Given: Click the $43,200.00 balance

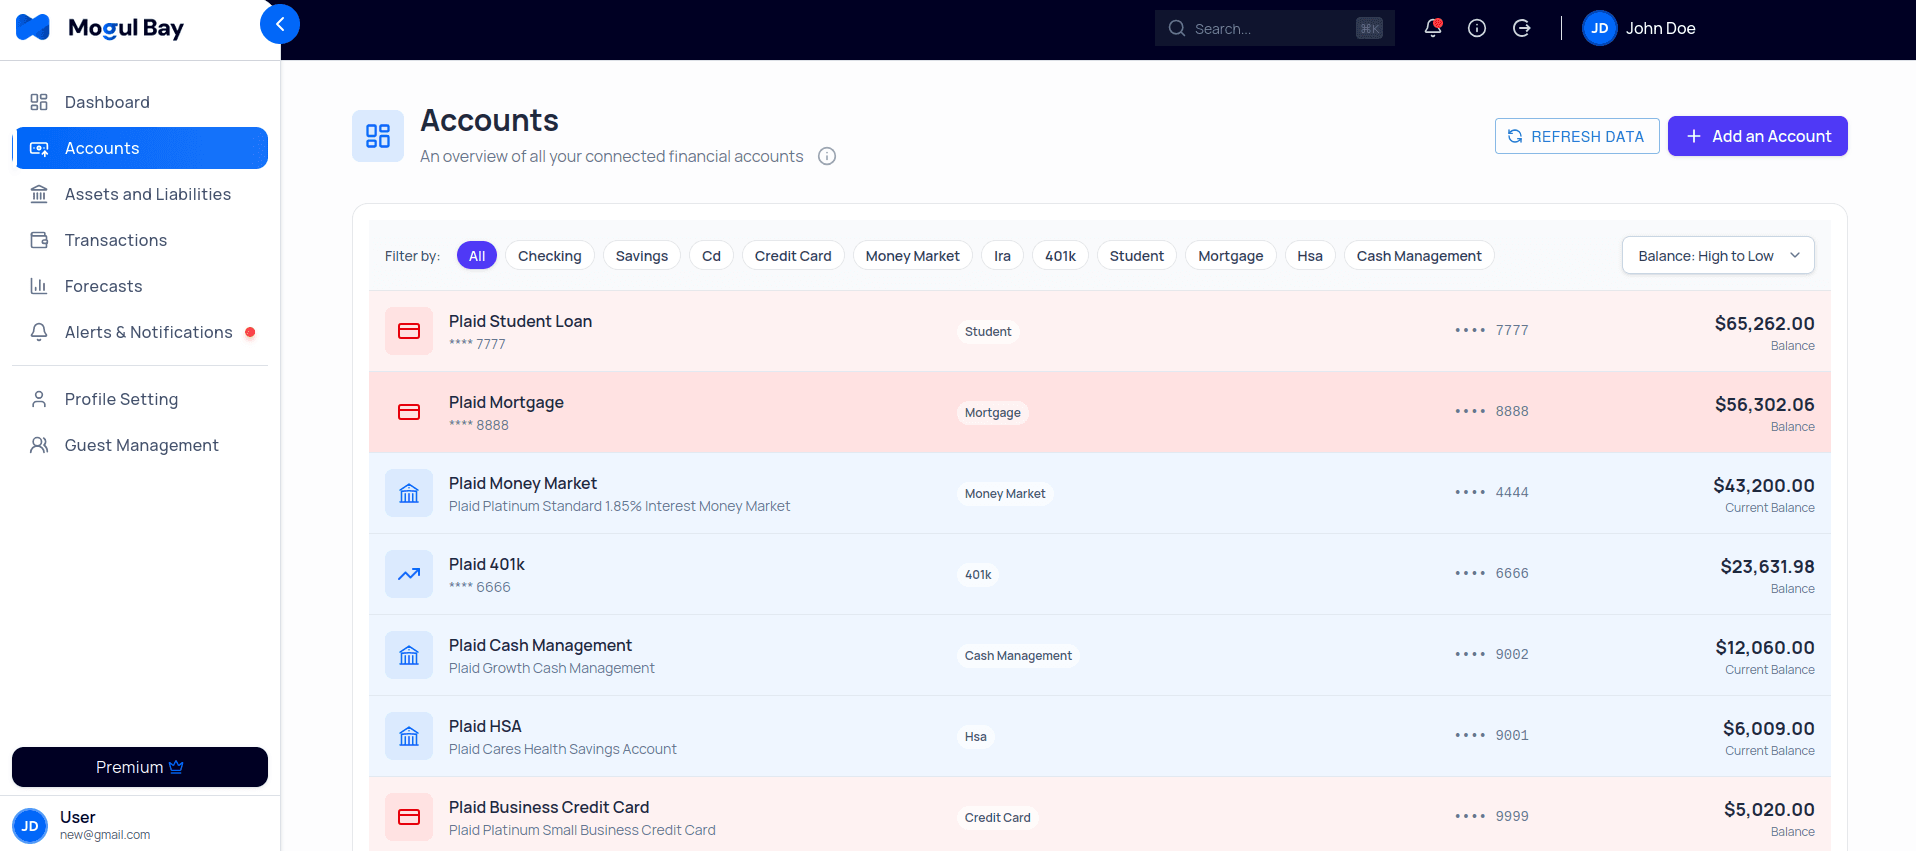Looking at the screenshot, I should pyautogui.click(x=1763, y=486).
